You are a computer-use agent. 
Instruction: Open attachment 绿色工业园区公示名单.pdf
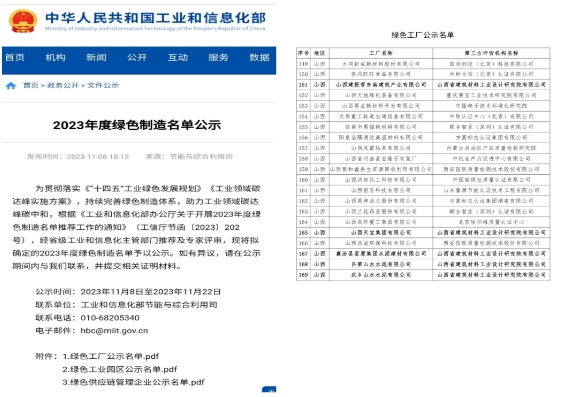120,369
